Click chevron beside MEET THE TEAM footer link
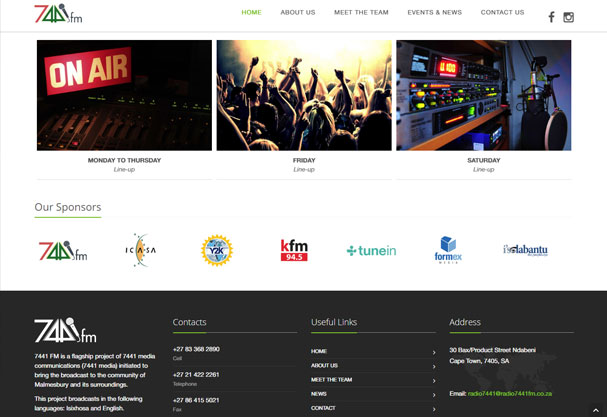The height and width of the screenshot is (417, 607). click(x=433, y=380)
